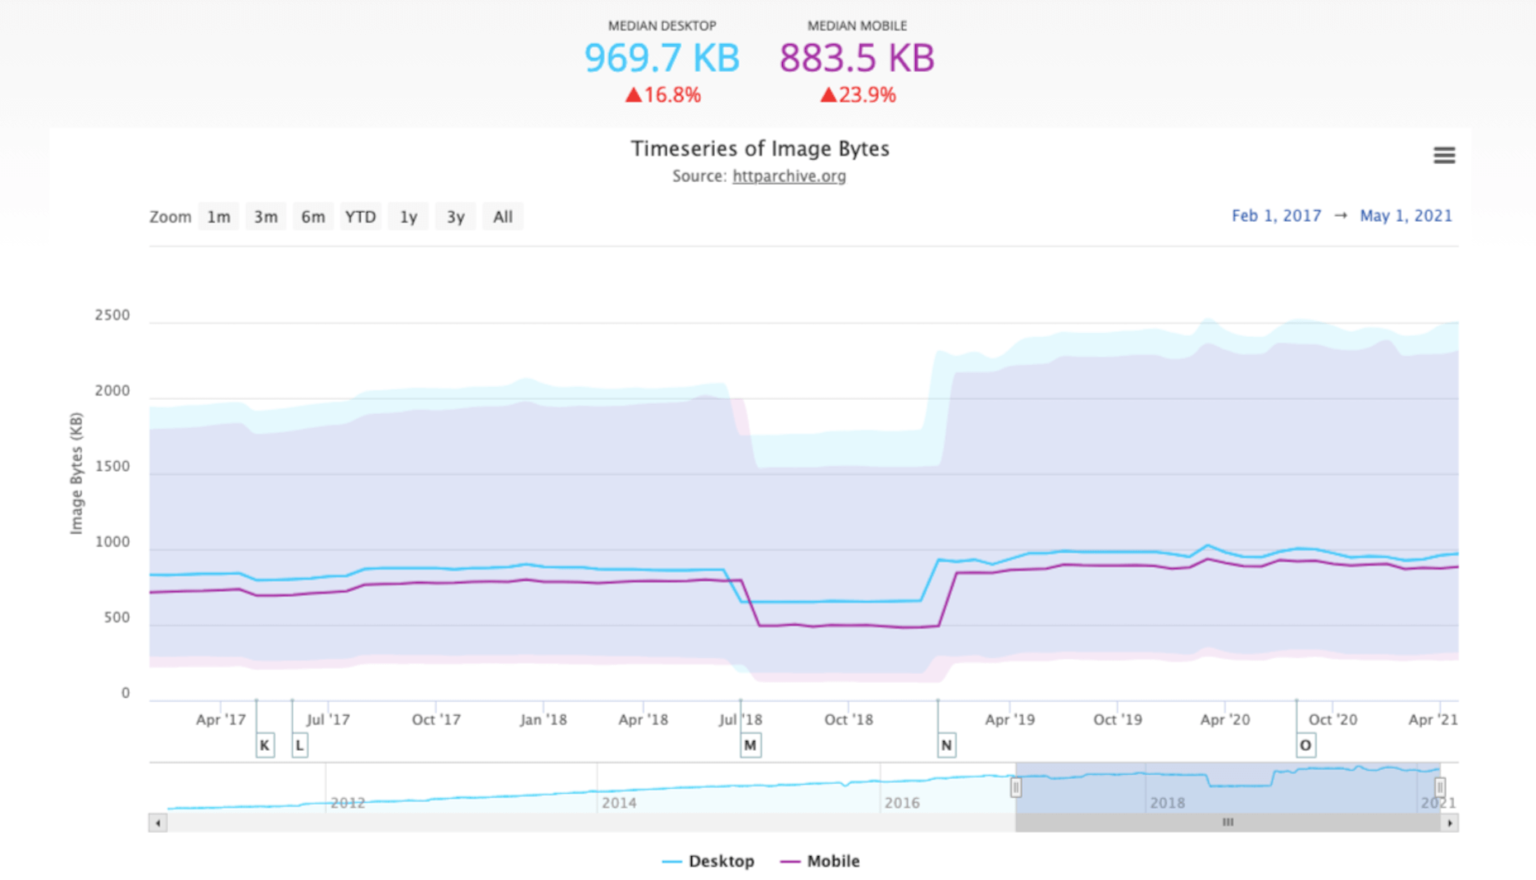This screenshot has height=880, width=1536.
Task: Select the "All" zoom preset
Action: point(503,216)
